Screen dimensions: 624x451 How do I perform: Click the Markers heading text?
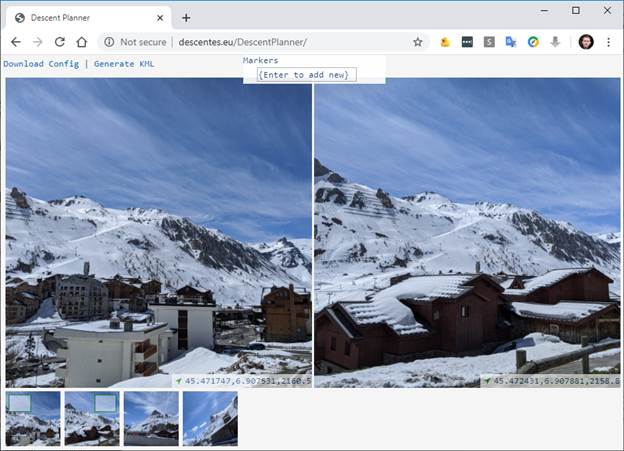261,61
